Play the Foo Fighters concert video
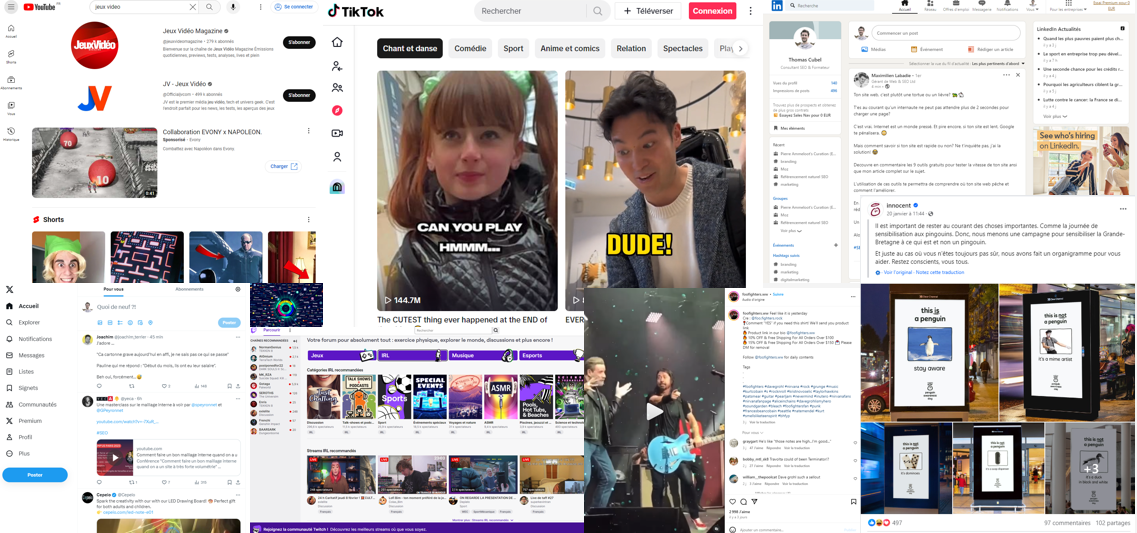 click(654, 411)
